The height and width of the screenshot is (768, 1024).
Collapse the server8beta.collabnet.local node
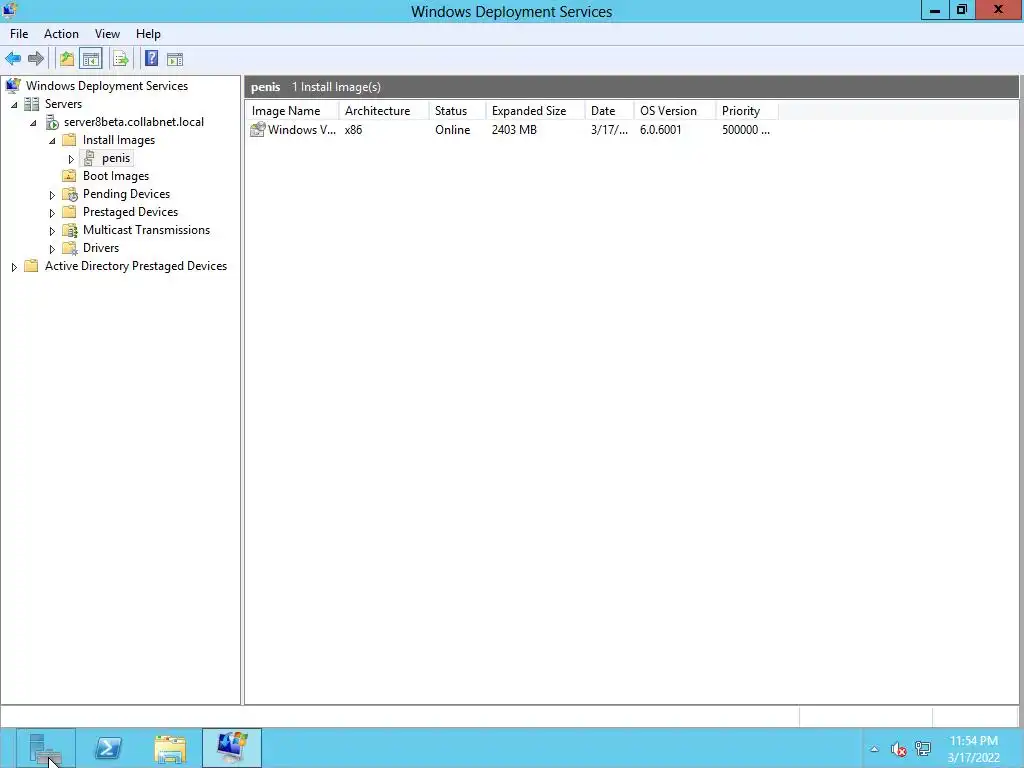click(x=33, y=123)
